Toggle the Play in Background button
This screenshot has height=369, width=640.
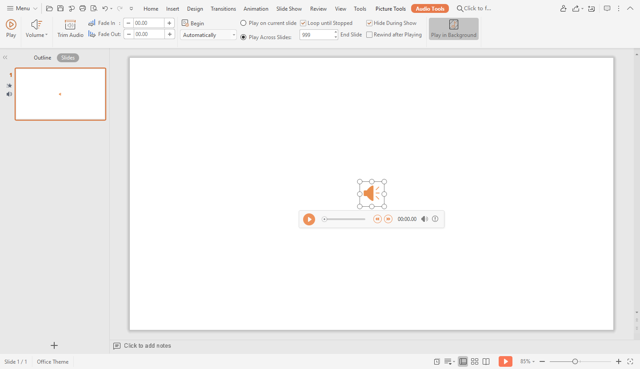(x=453, y=29)
